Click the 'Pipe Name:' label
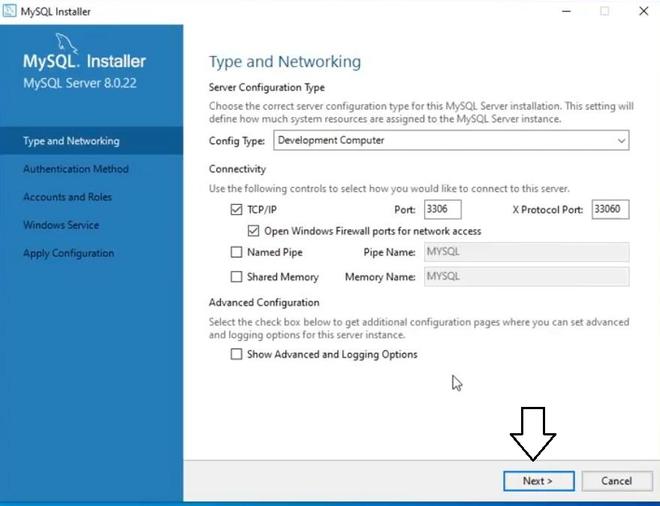This screenshot has width=660, height=506. [389, 253]
